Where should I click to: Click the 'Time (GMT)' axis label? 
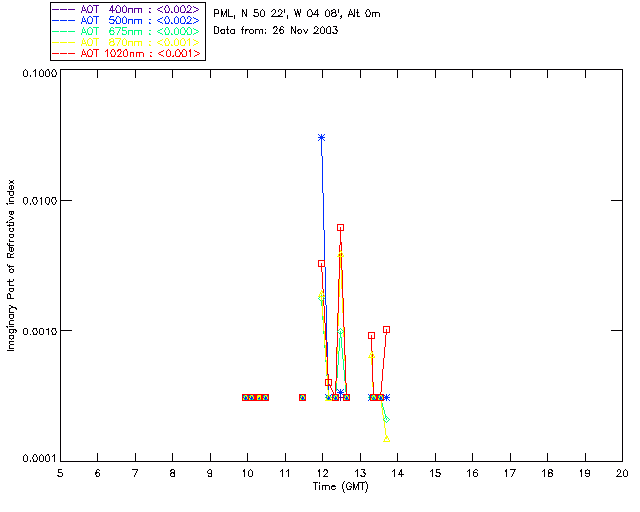tap(341, 487)
